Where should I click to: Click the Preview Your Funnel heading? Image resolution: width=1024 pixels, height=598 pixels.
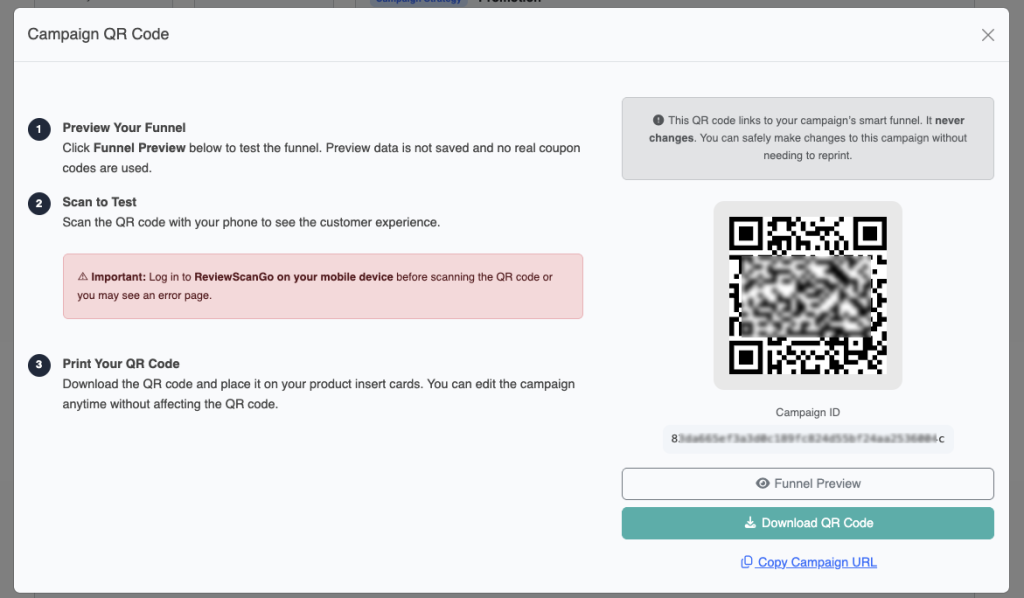(x=124, y=128)
